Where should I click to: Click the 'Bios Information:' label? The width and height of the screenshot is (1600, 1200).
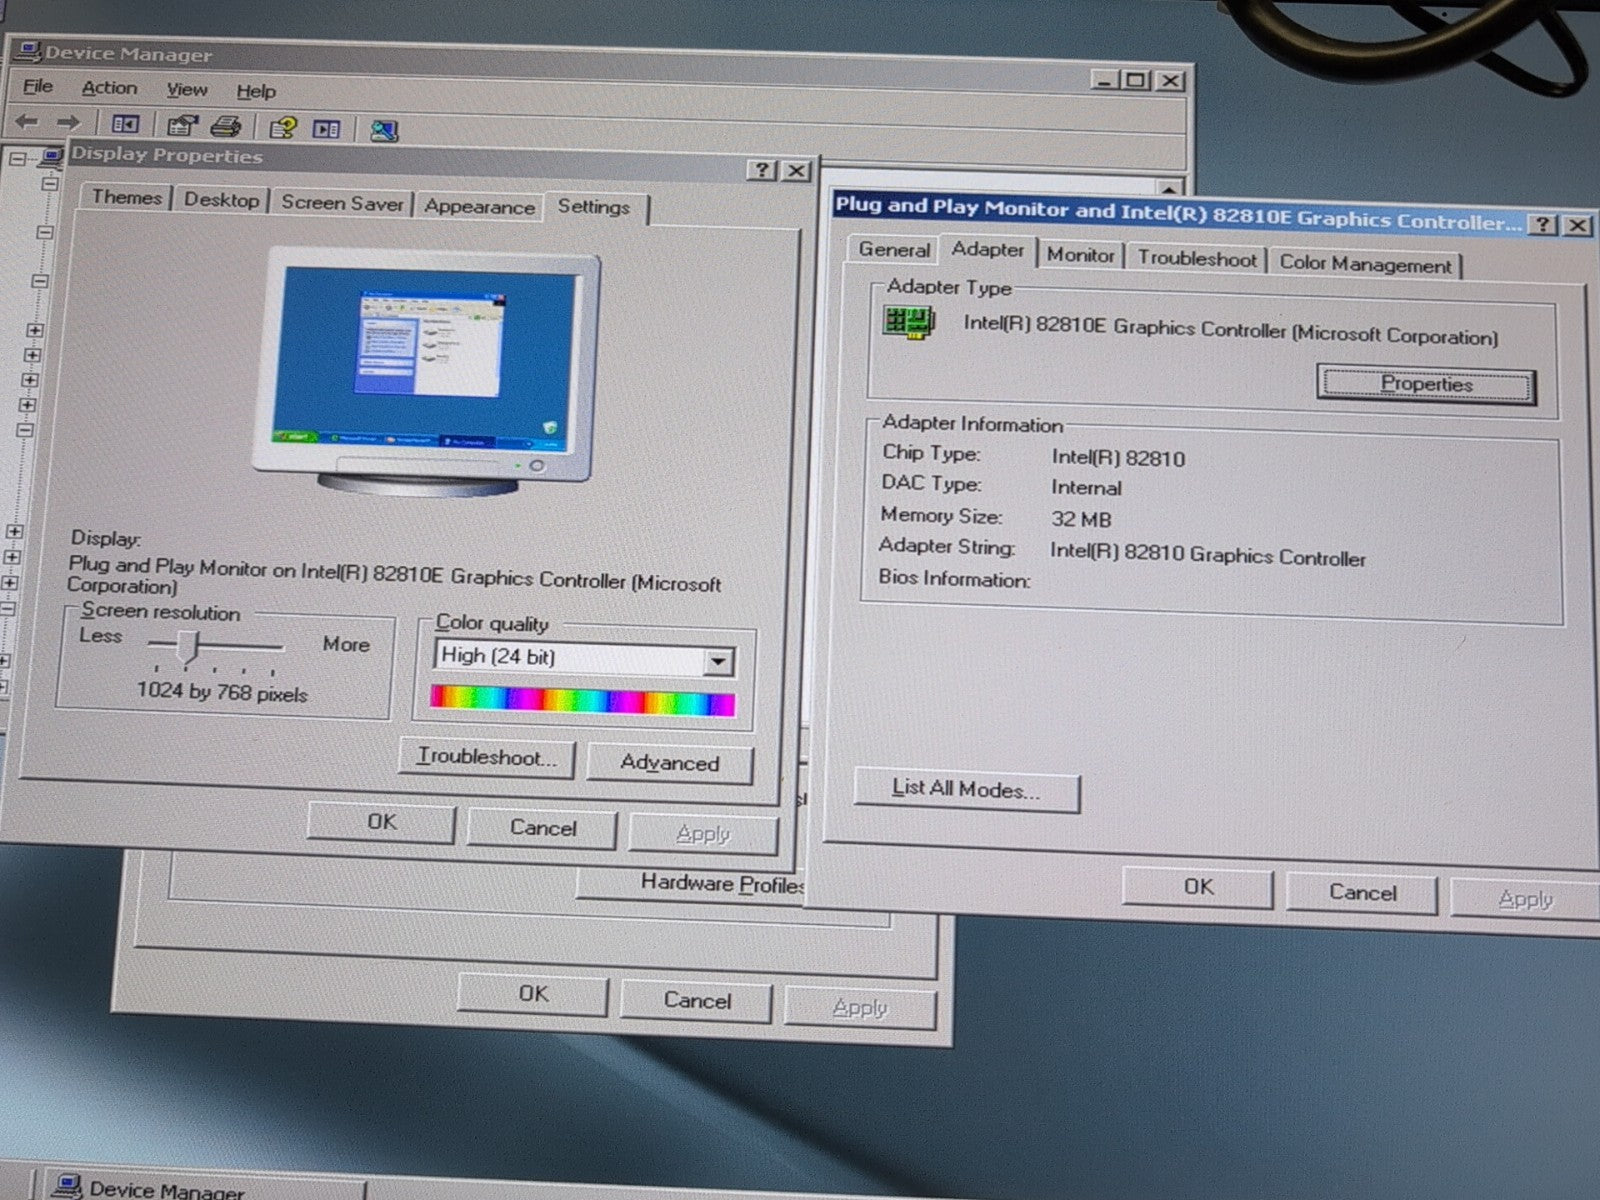point(954,578)
